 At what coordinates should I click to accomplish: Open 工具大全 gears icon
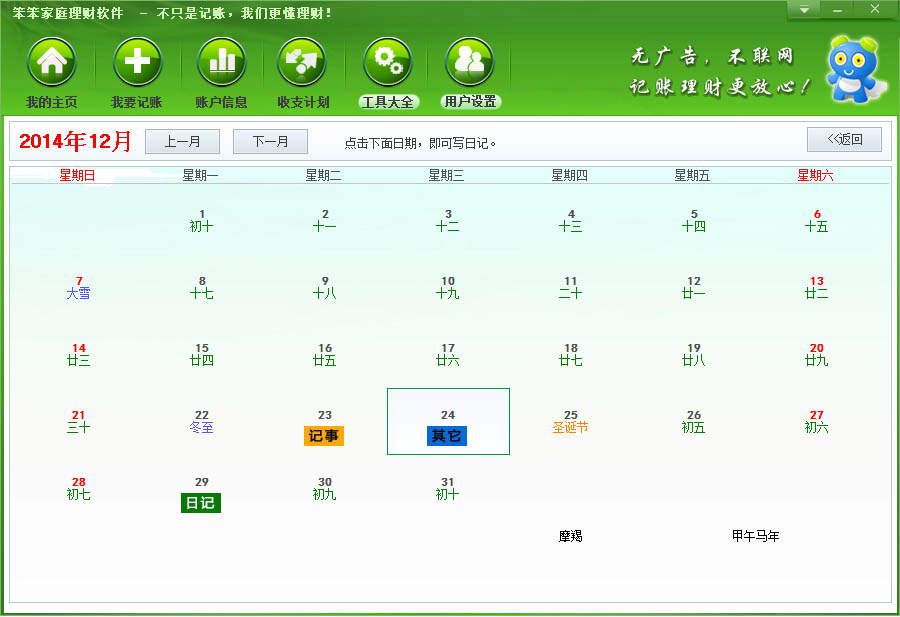[x=388, y=63]
